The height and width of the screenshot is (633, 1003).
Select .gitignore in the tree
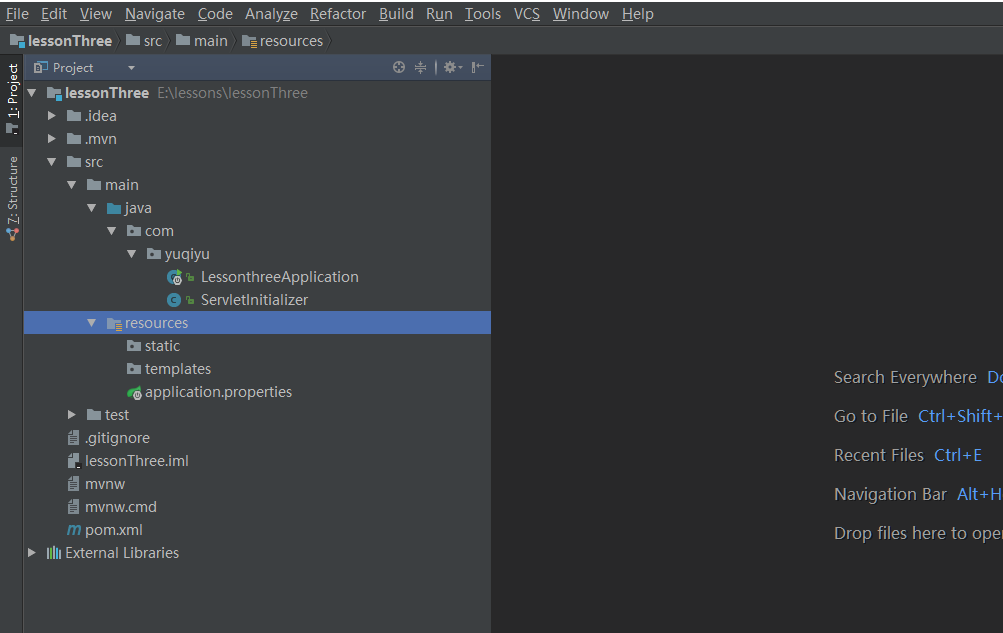pyautogui.click(x=118, y=438)
